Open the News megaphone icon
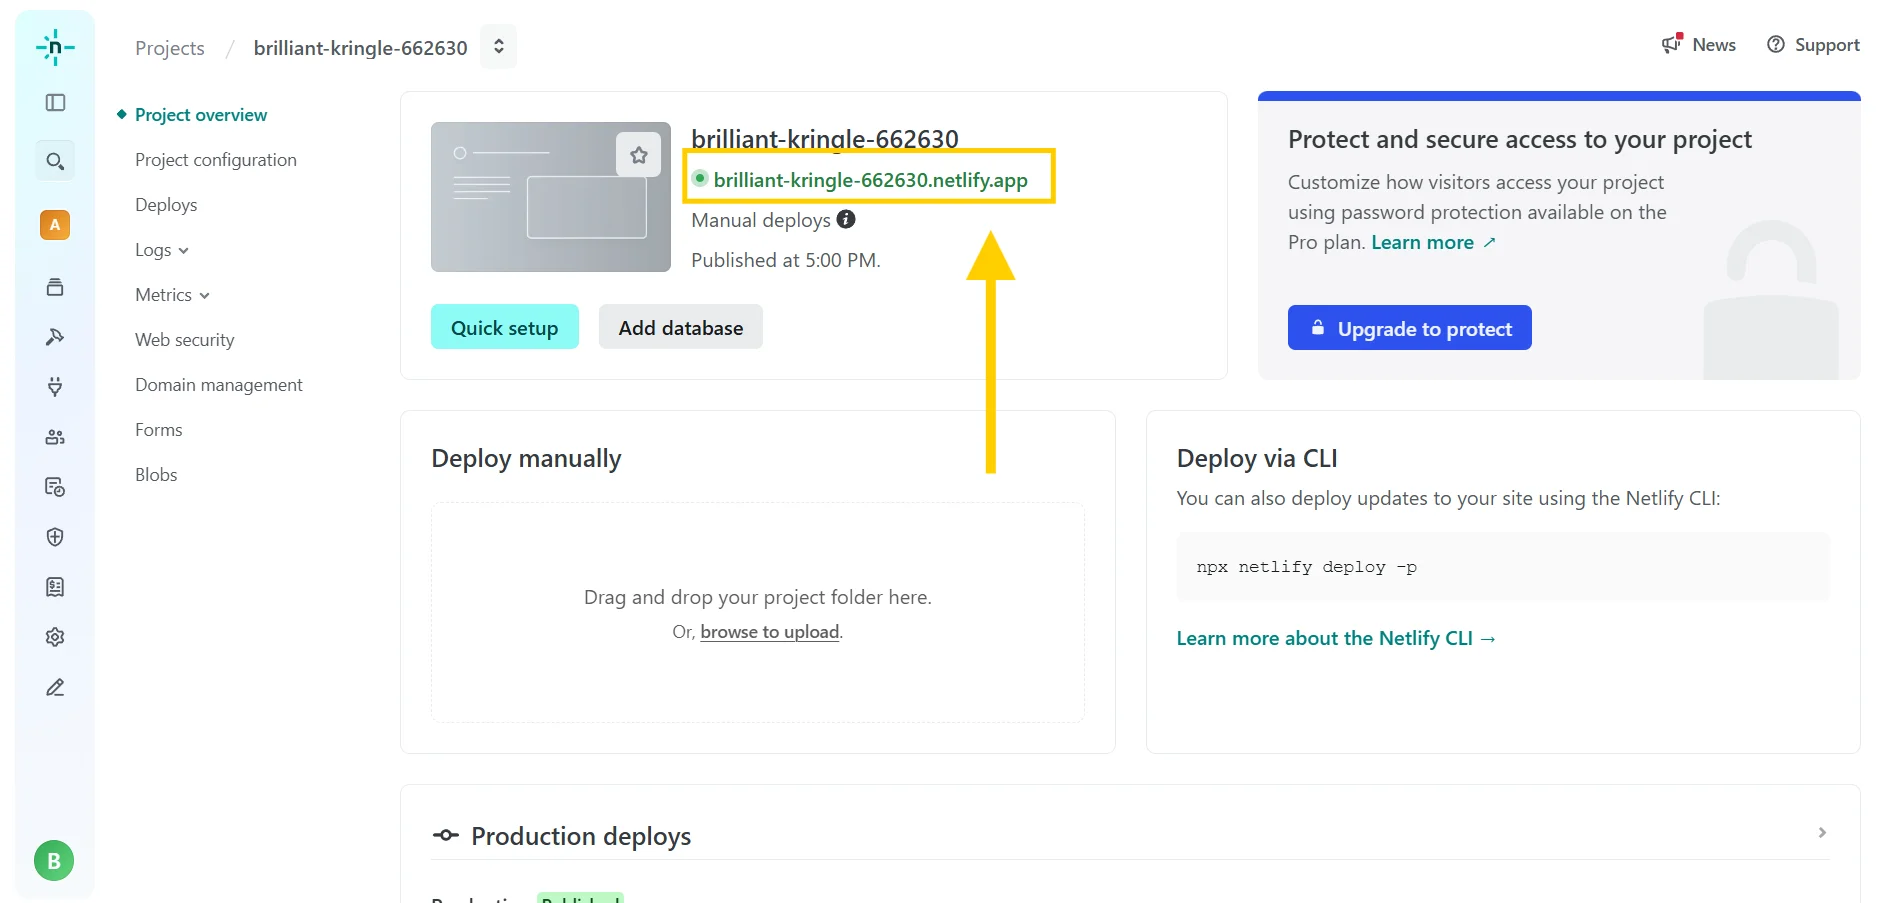The image size is (1897, 903). tap(1672, 43)
